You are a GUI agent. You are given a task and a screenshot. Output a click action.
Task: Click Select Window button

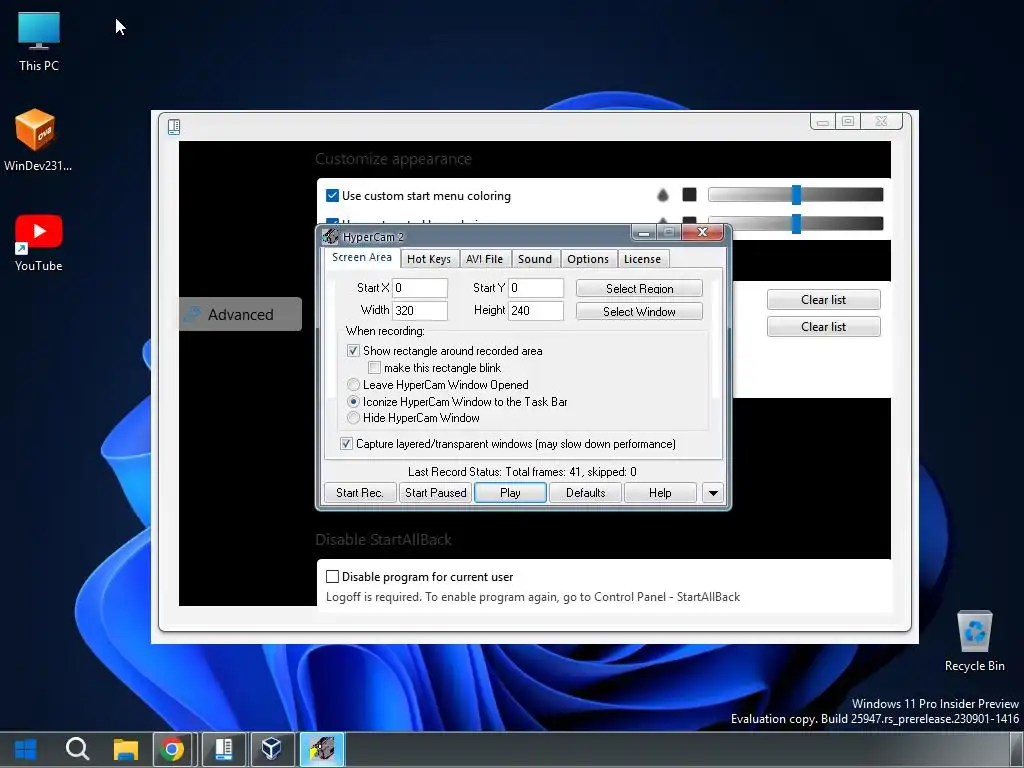tap(639, 312)
